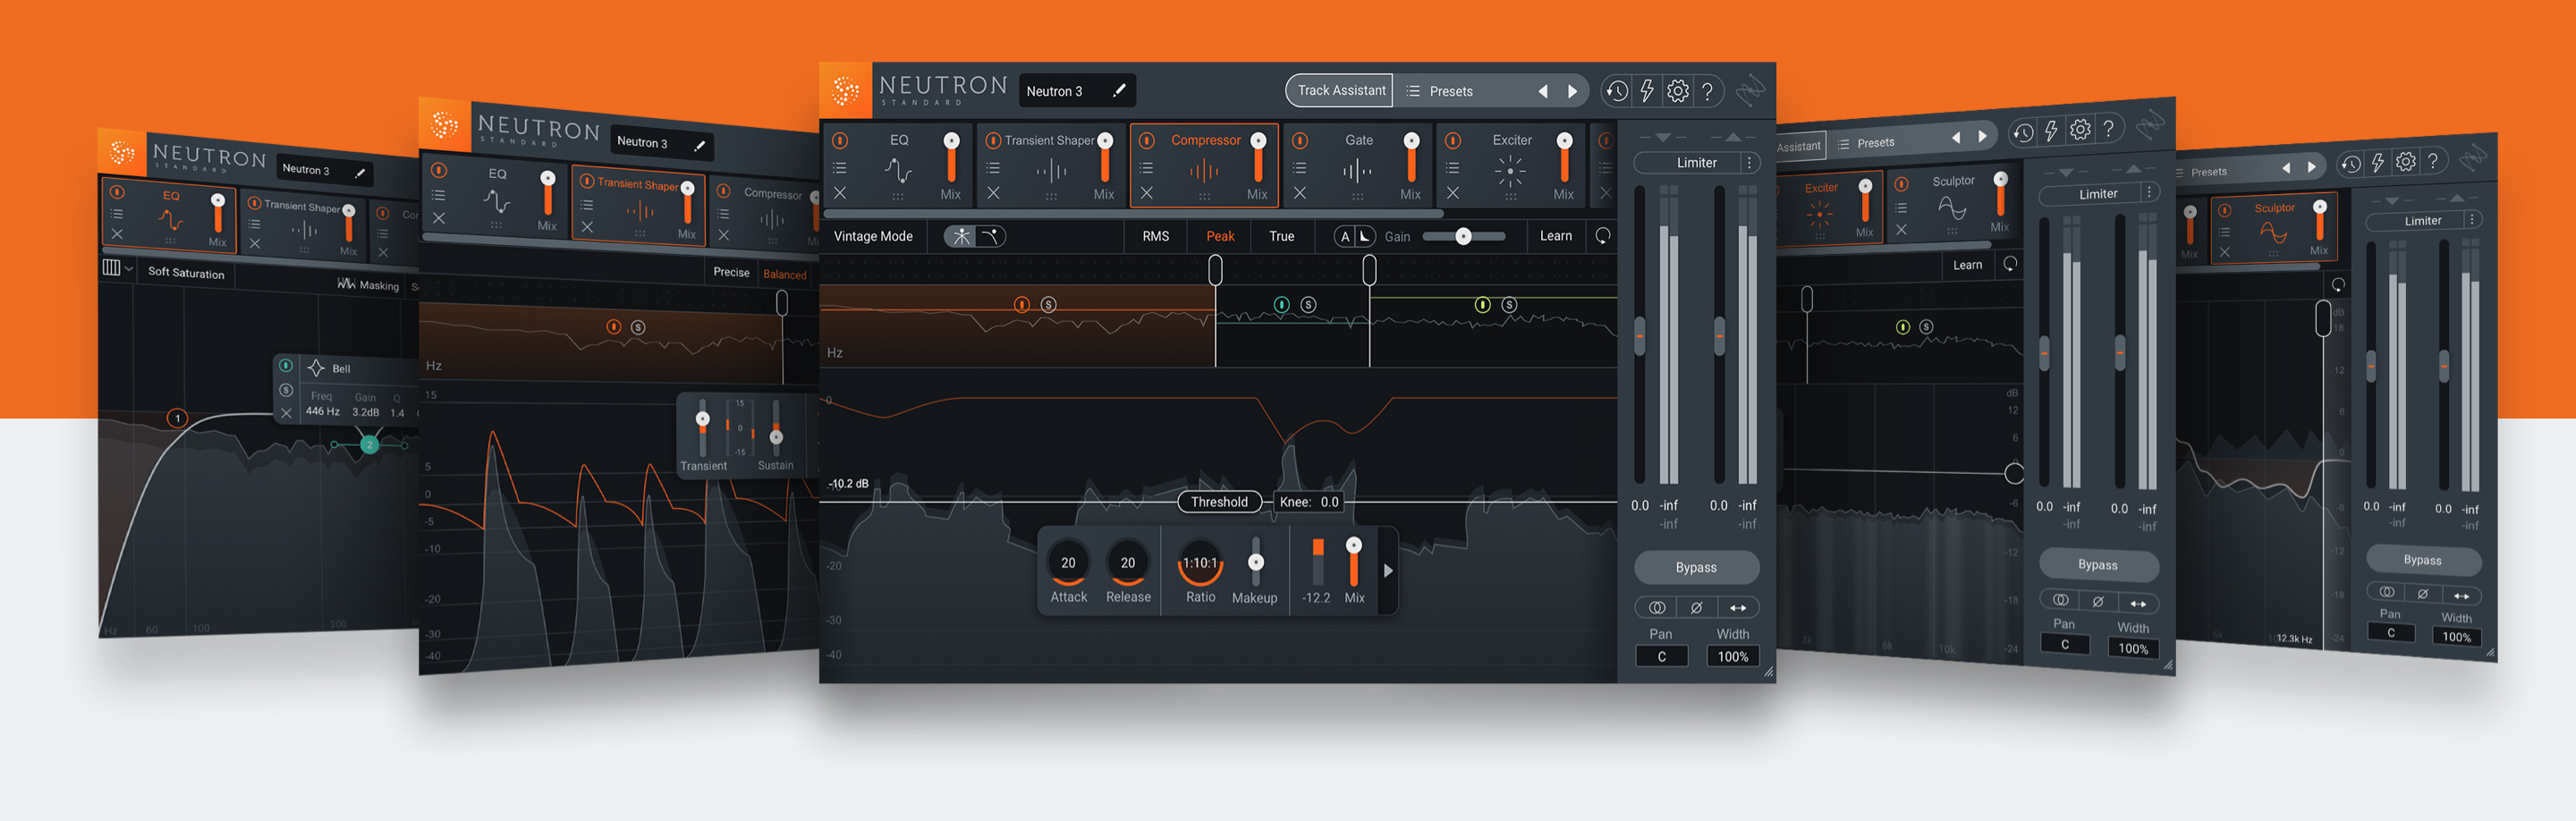The image size is (2576, 821).
Task: Toggle EQ module power in main window
Action: click(x=840, y=141)
